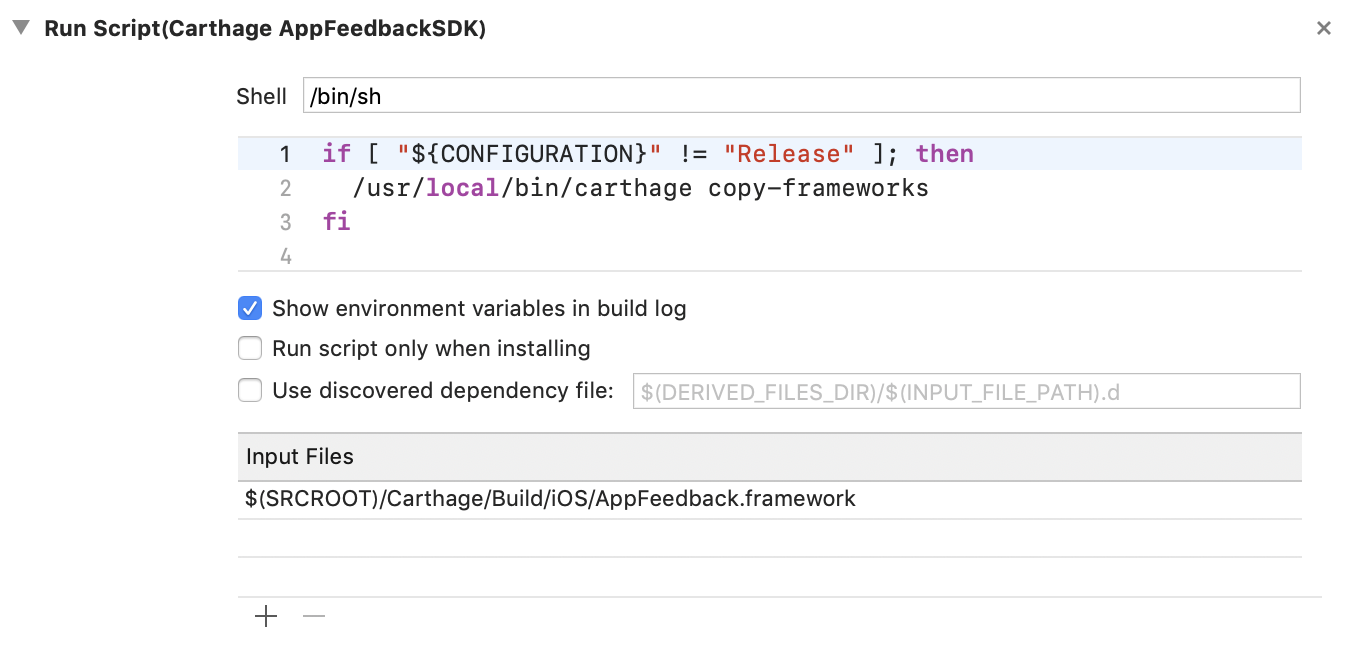Click the − icon to remove an input file
The width and height of the screenshot is (1354, 650).
[x=313, y=617]
